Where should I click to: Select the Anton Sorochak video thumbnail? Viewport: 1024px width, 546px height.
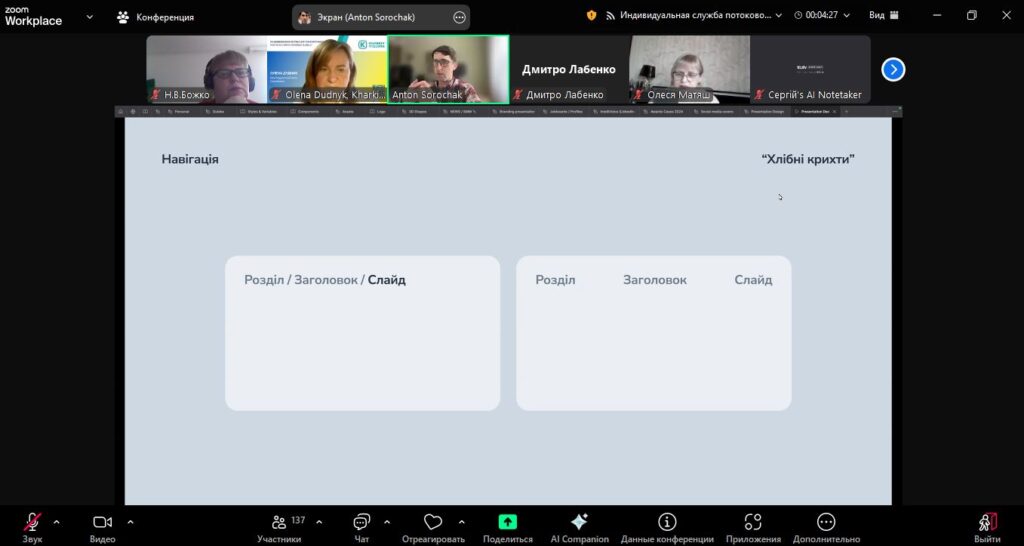click(x=448, y=69)
